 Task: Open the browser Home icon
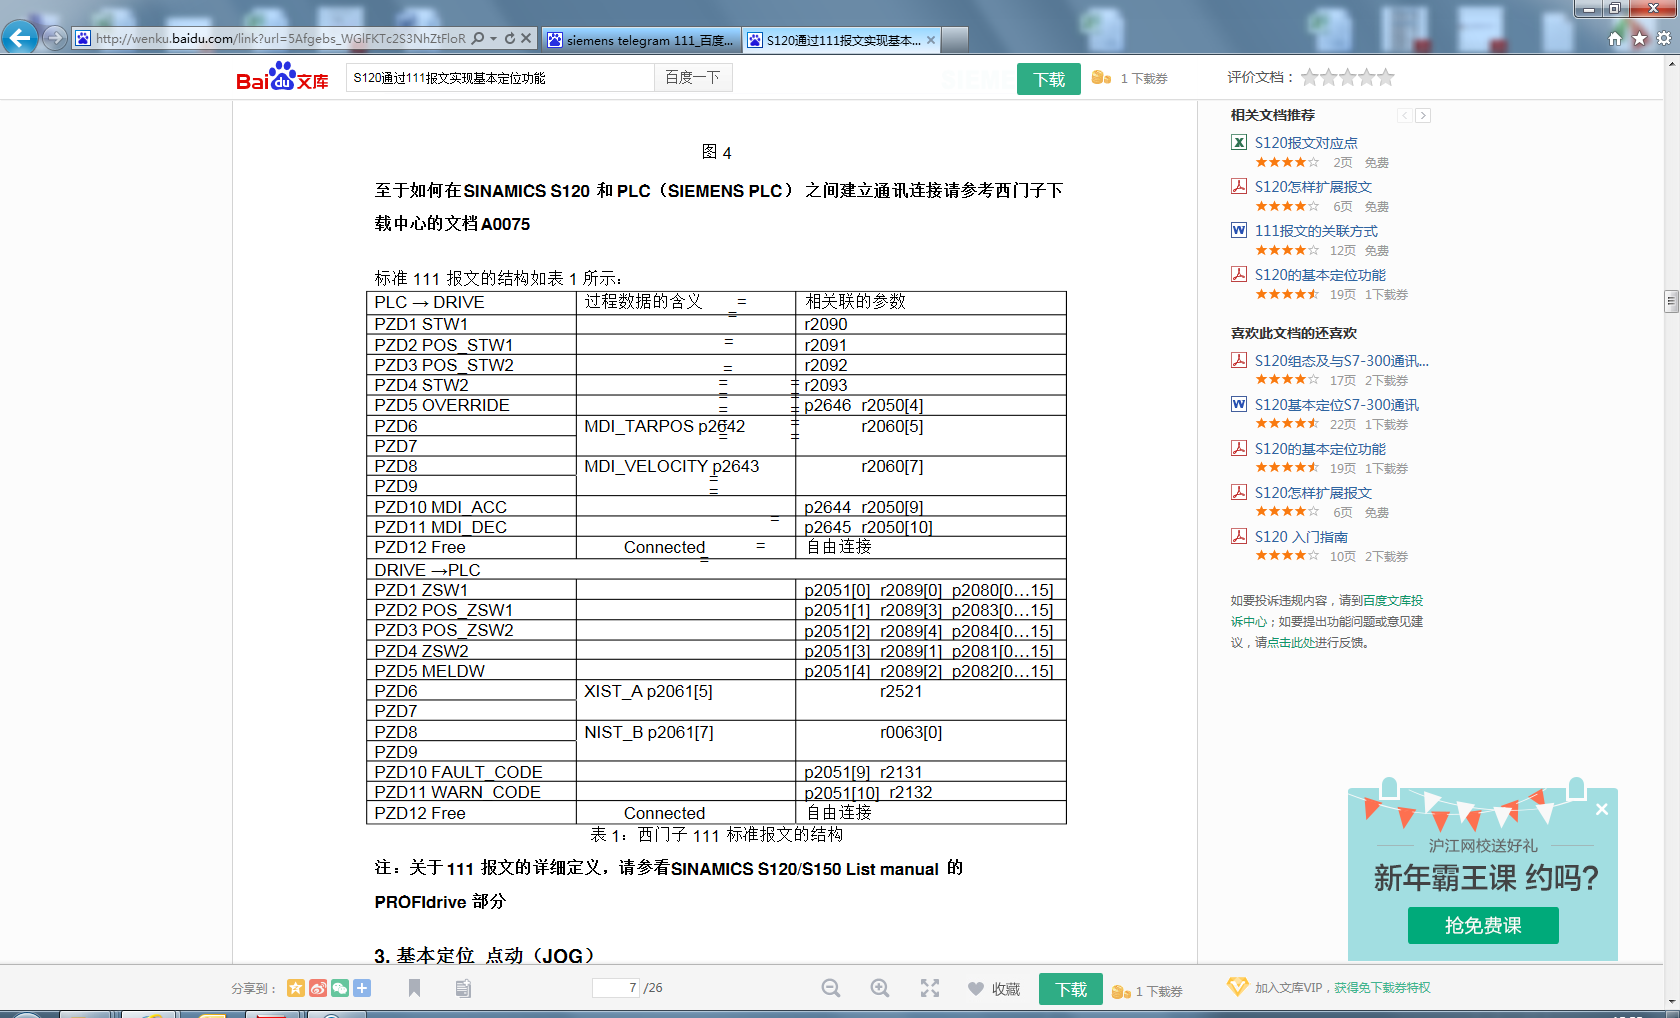point(1615,38)
